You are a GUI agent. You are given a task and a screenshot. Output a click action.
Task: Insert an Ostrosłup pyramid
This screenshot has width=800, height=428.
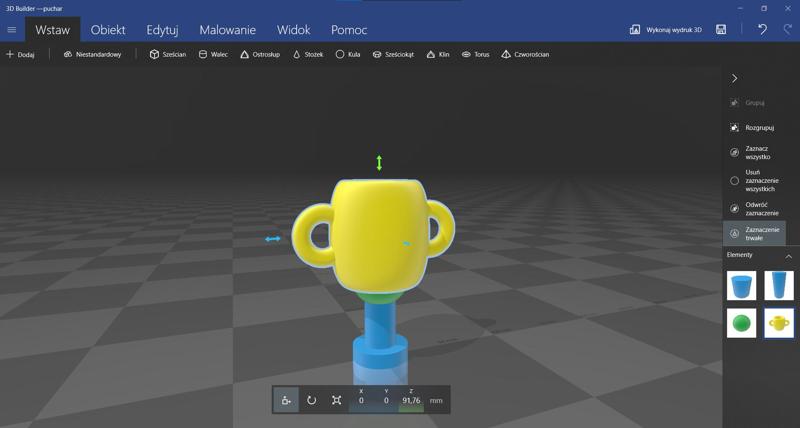click(260, 55)
